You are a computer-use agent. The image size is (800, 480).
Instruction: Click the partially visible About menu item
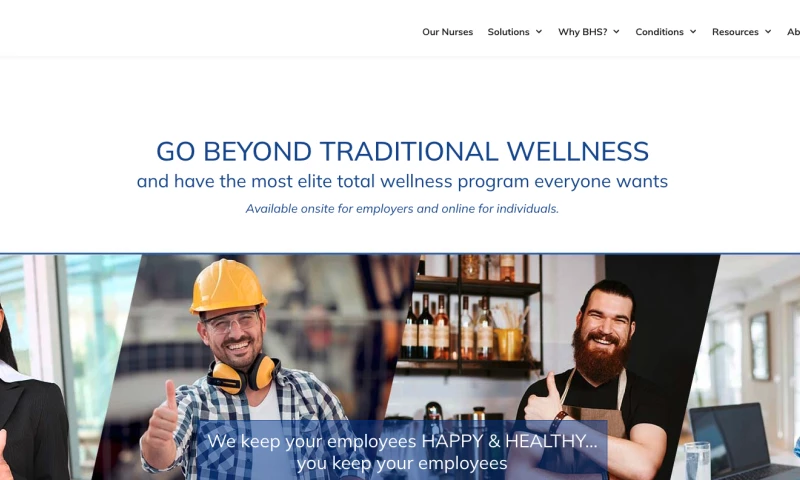[793, 32]
